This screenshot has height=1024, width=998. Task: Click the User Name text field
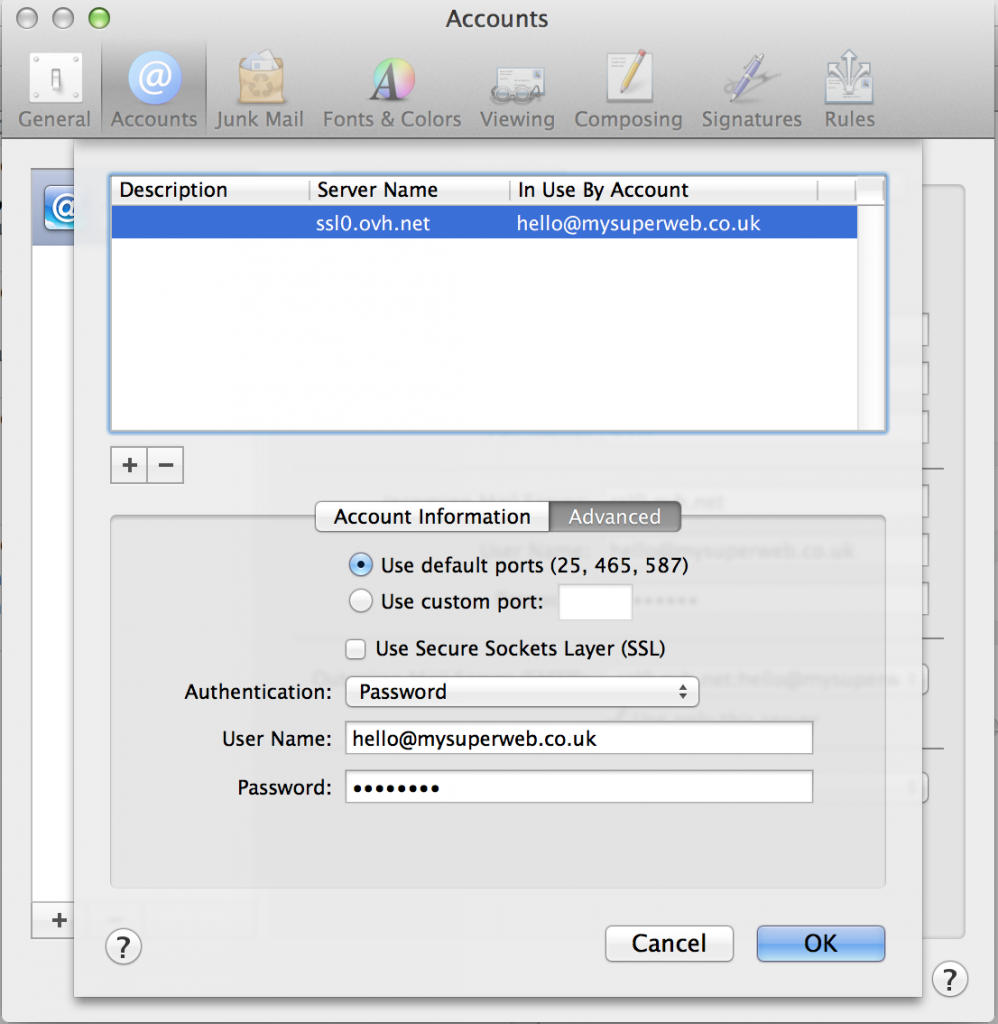coord(579,739)
